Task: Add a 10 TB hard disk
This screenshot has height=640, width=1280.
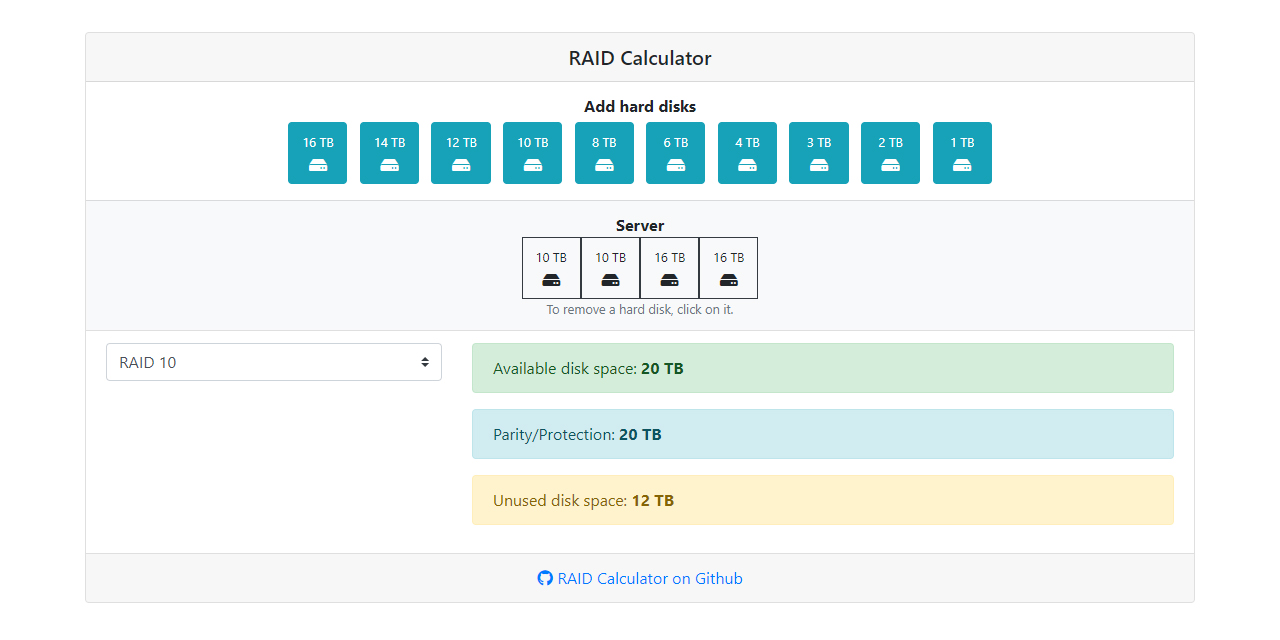Action: 532,153
